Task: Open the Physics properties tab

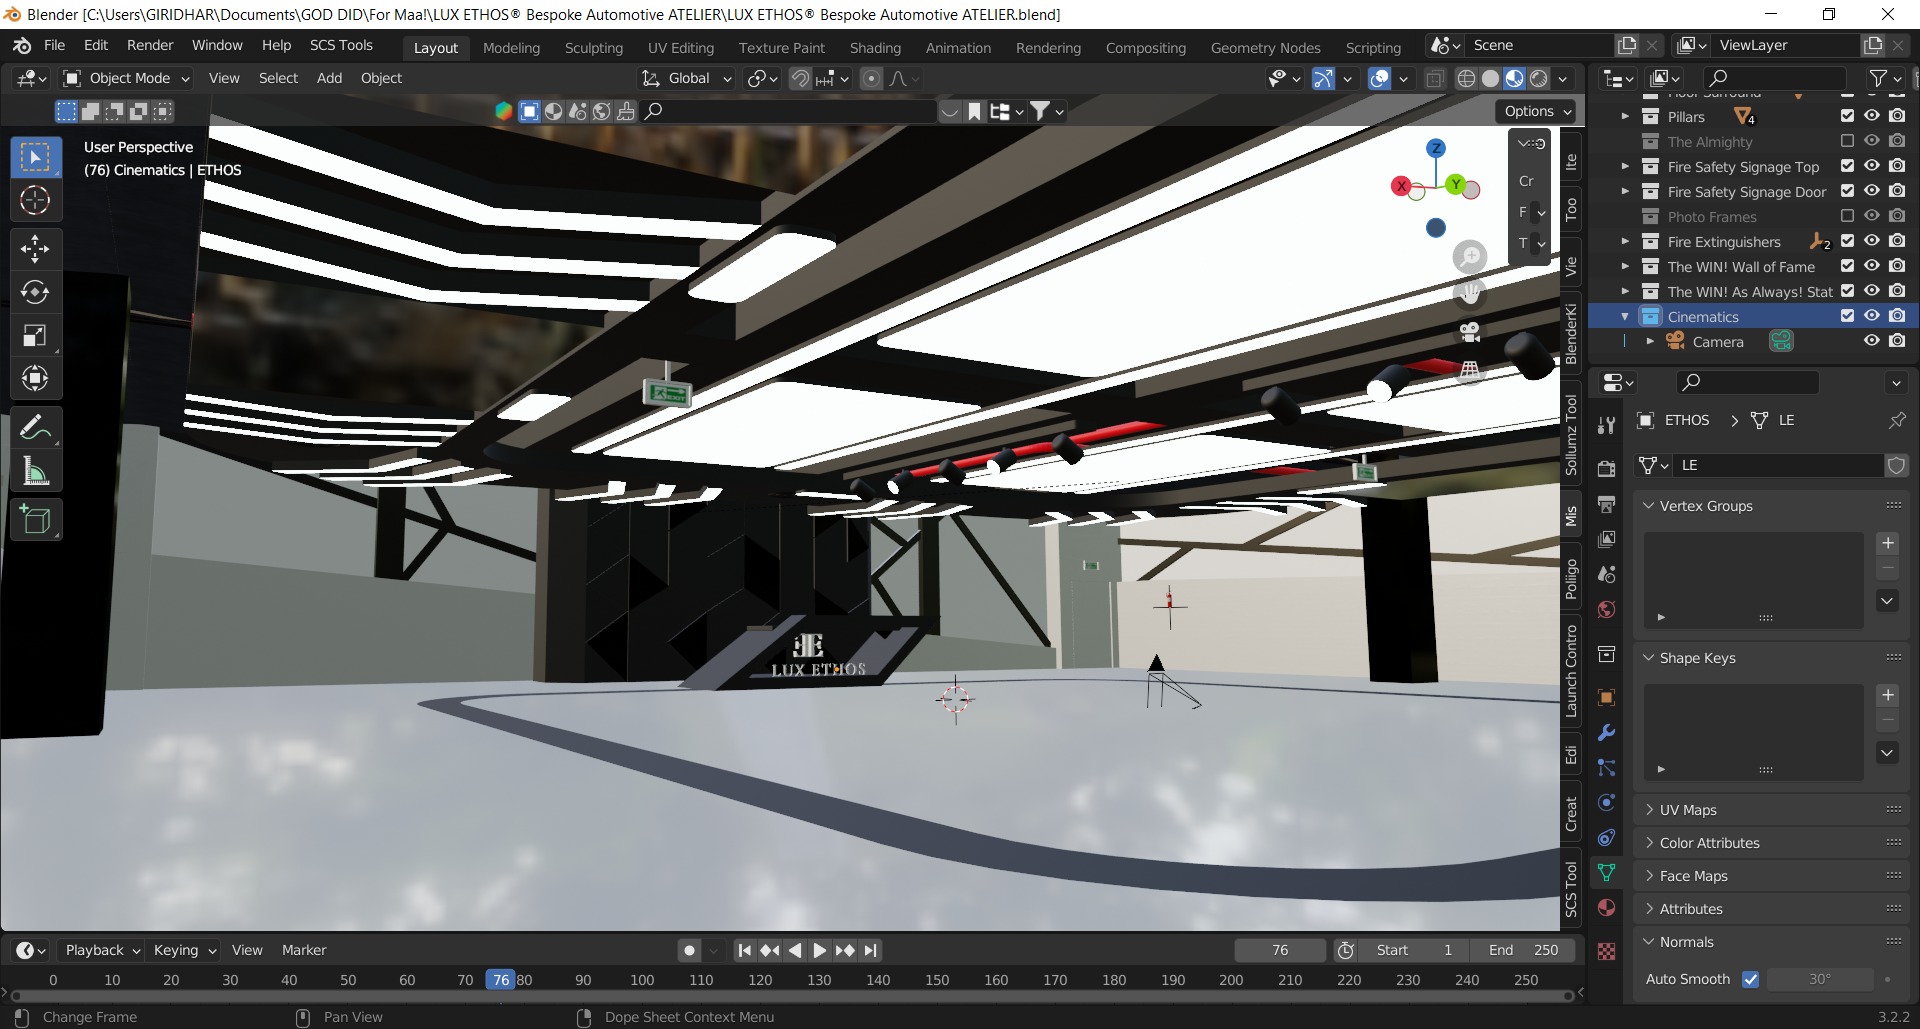Action: click(1606, 802)
